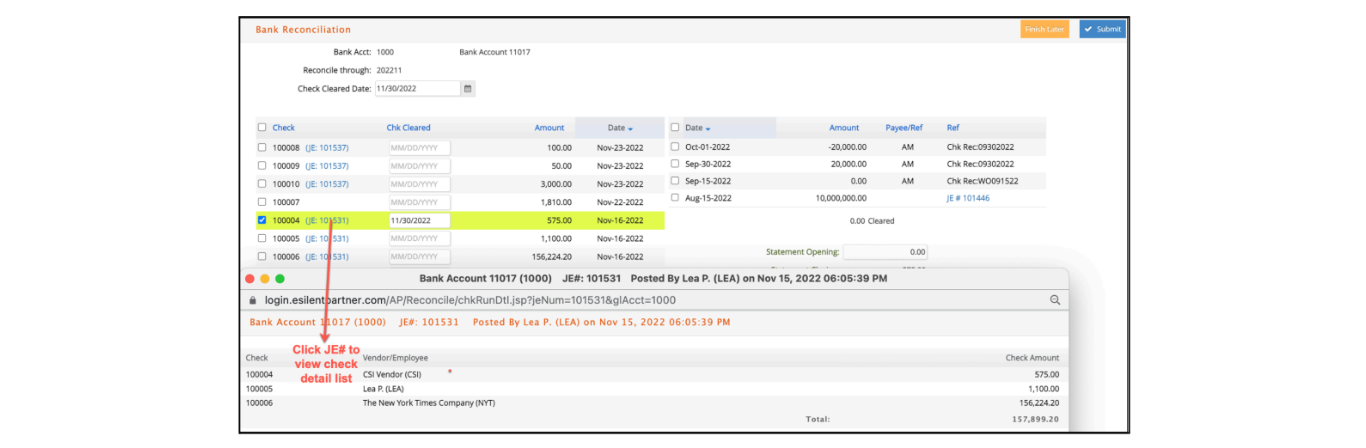This screenshot has height=448, width=1366.
Task: Select the CSI Vendor (CSI) row in popup
Action: click(x=652, y=374)
